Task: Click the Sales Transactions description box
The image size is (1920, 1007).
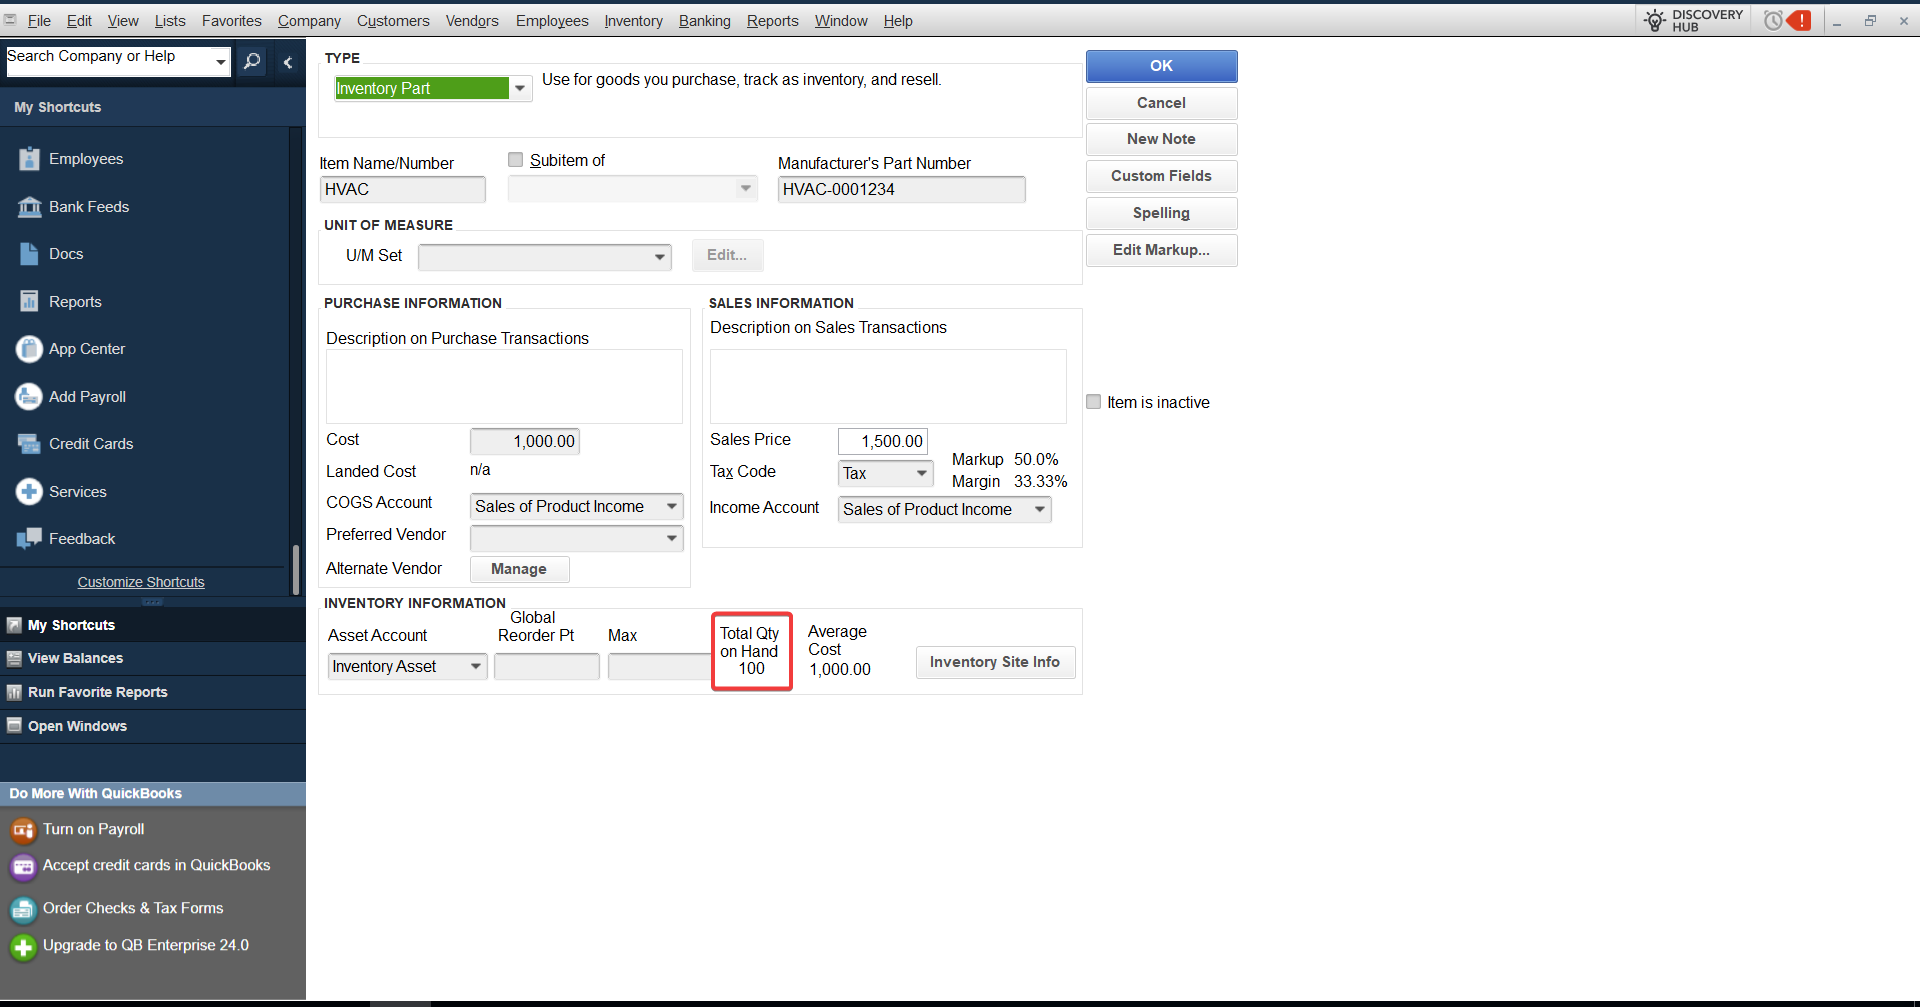Action: [x=888, y=386]
